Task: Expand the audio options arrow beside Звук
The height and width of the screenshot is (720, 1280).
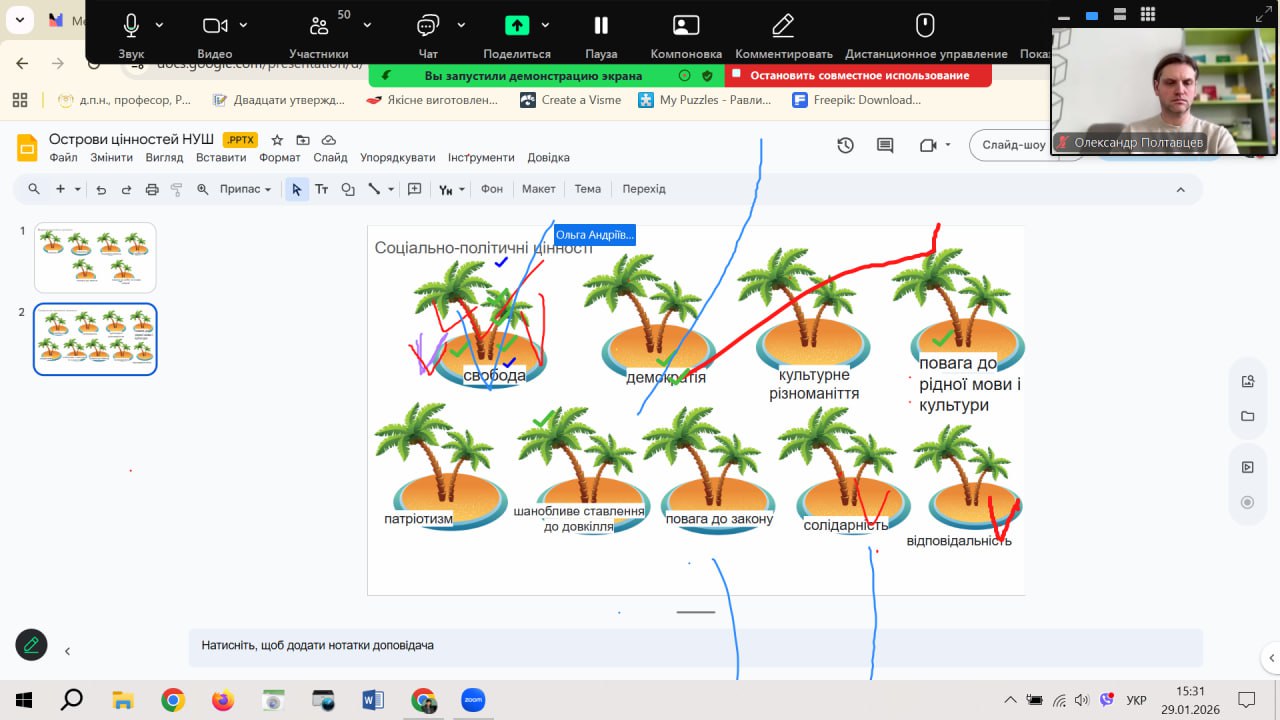Action: pos(159,25)
